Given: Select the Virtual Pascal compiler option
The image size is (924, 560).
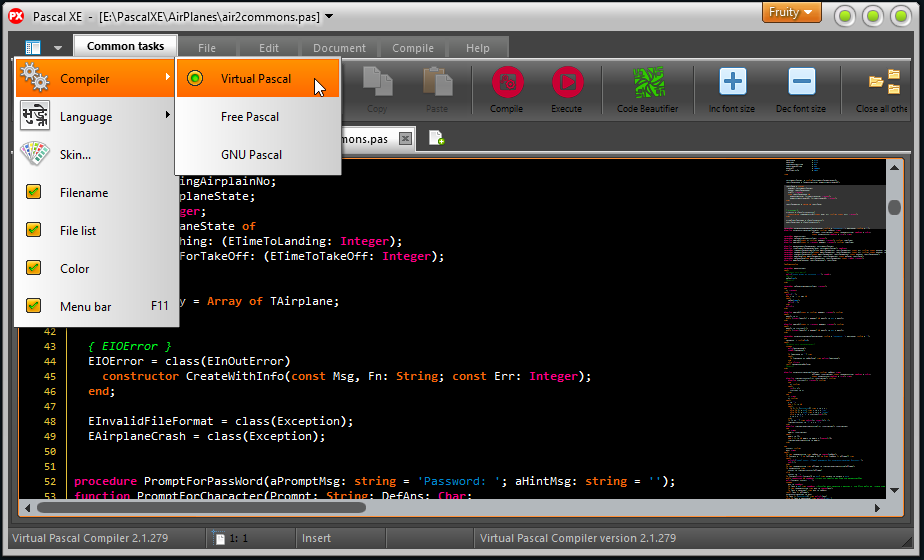Looking at the screenshot, I should point(256,79).
